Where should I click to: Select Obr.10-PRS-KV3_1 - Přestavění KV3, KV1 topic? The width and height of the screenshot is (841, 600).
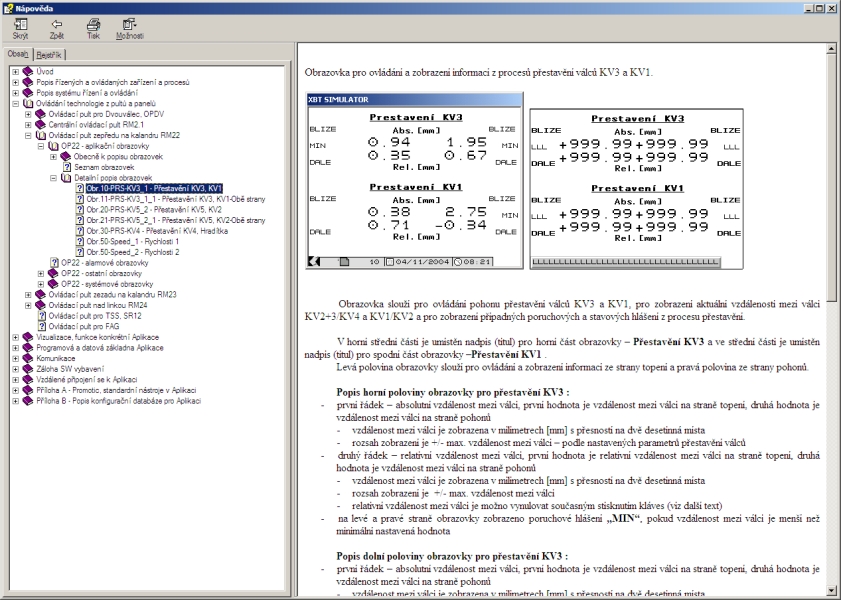pyautogui.click(x=154, y=189)
